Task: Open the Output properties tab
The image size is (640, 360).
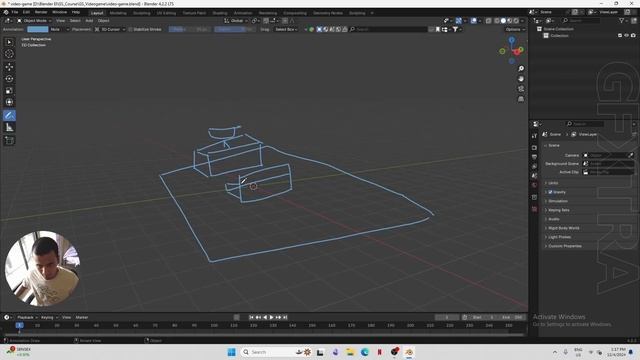Action: coord(534,157)
